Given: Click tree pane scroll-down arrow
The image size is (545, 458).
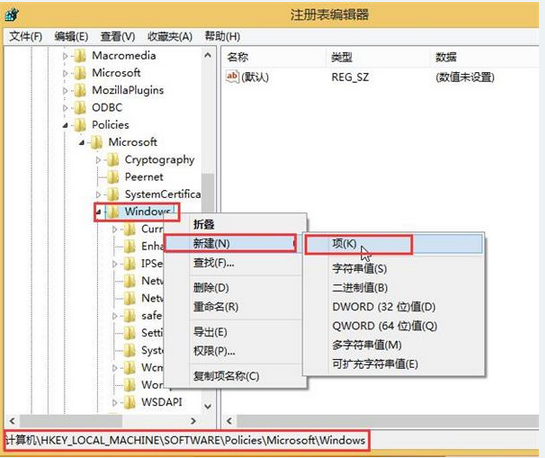Looking at the screenshot, I should coord(208,406).
